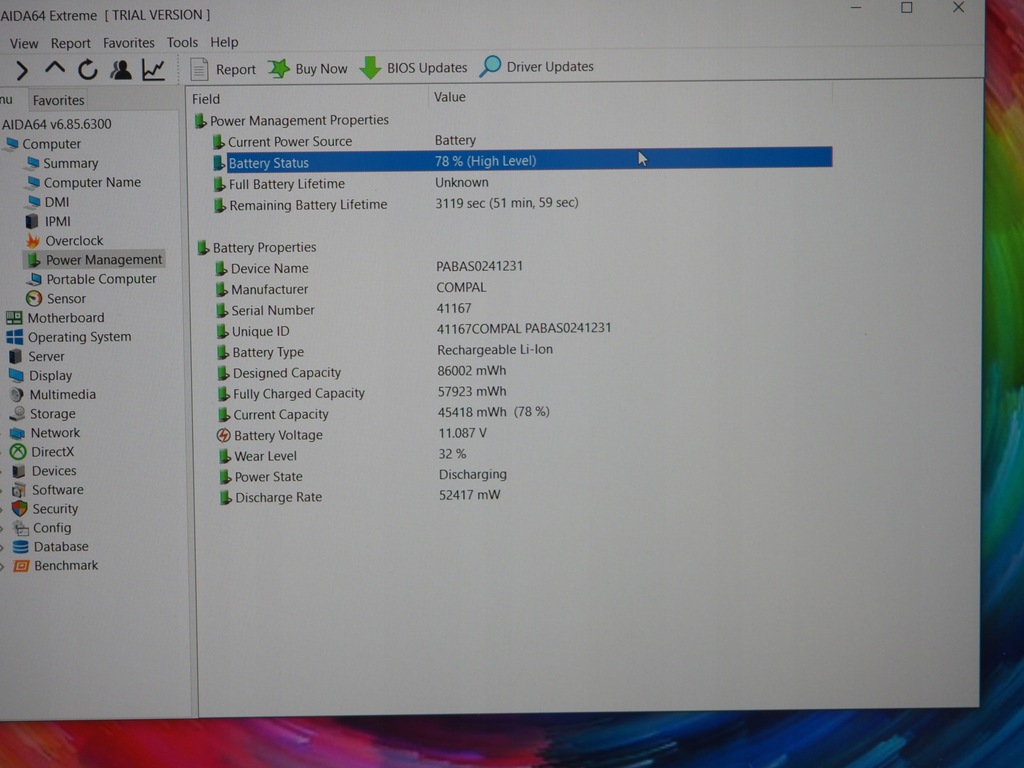
Task: Select IPMI tree item
Action: pos(57,221)
